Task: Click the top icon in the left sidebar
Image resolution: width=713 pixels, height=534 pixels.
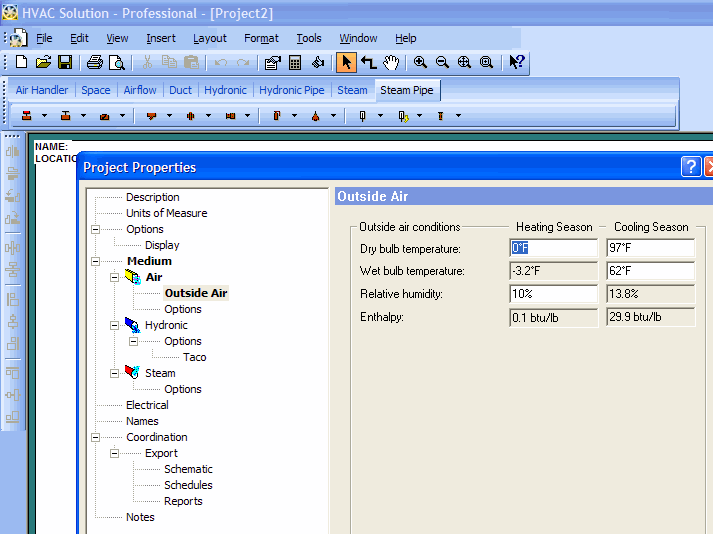Action: click(x=12, y=151)
